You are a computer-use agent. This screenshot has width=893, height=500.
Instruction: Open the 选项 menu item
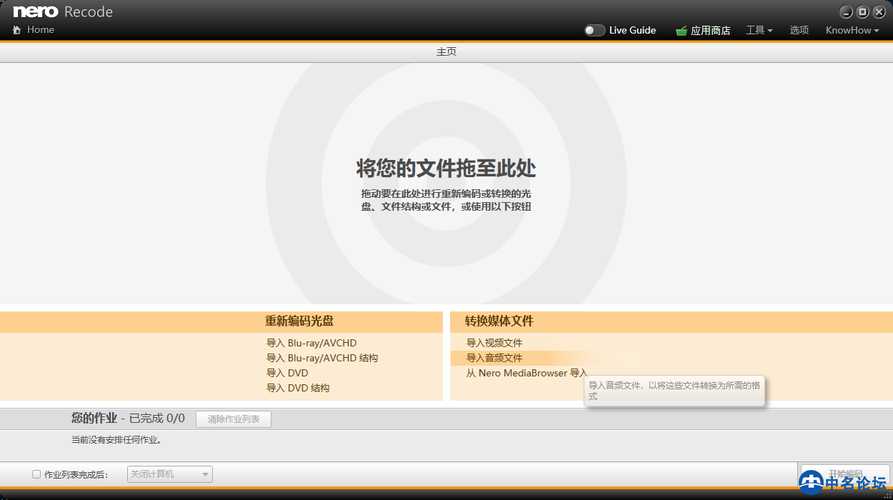coord(799,30)
